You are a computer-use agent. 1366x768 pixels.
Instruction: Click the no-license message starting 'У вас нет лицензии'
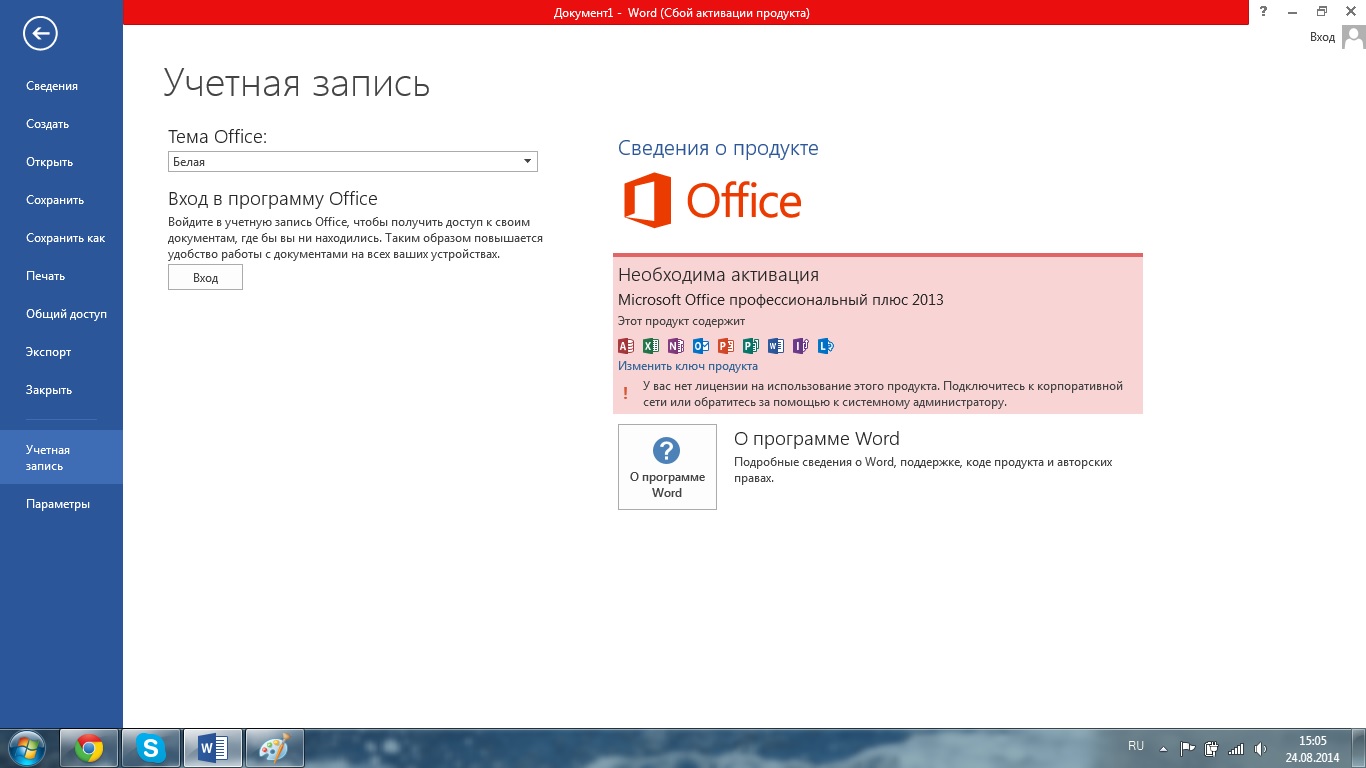[882, 394]
